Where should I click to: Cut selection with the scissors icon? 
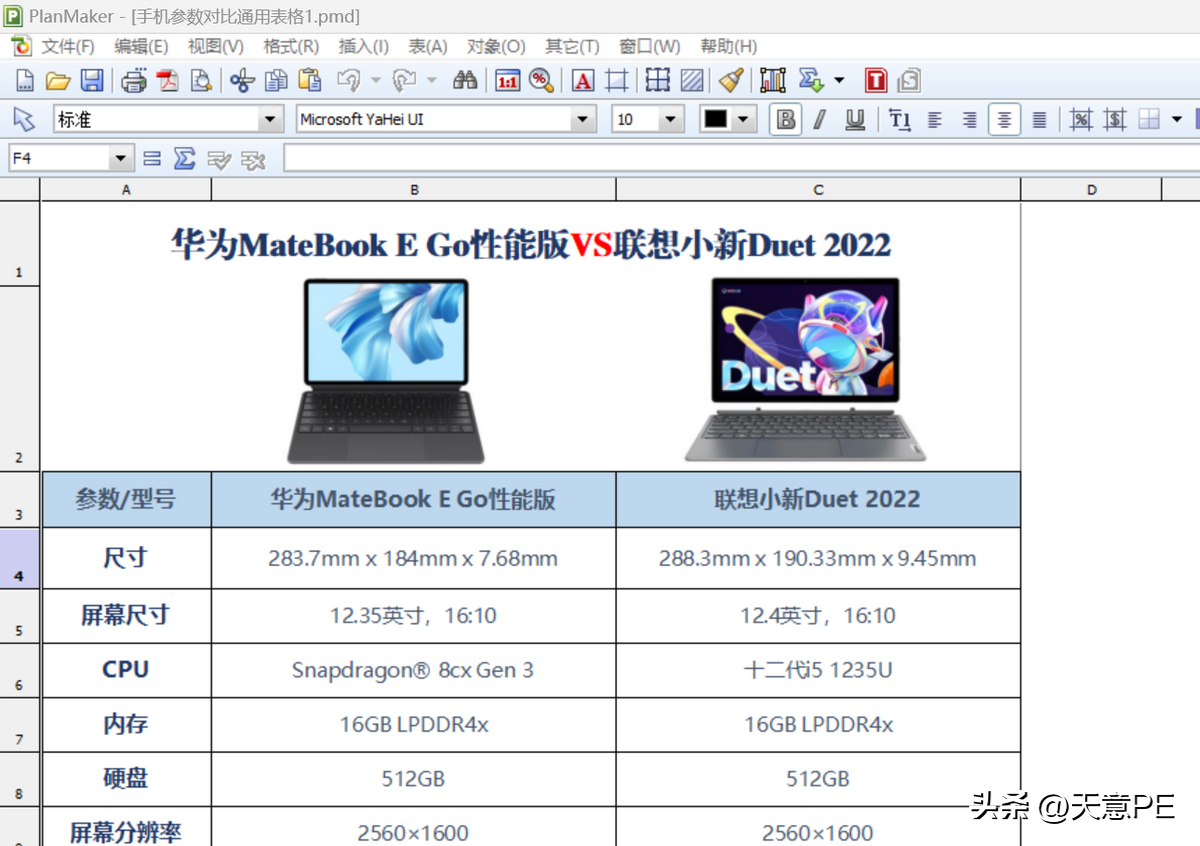coord(243,81)
